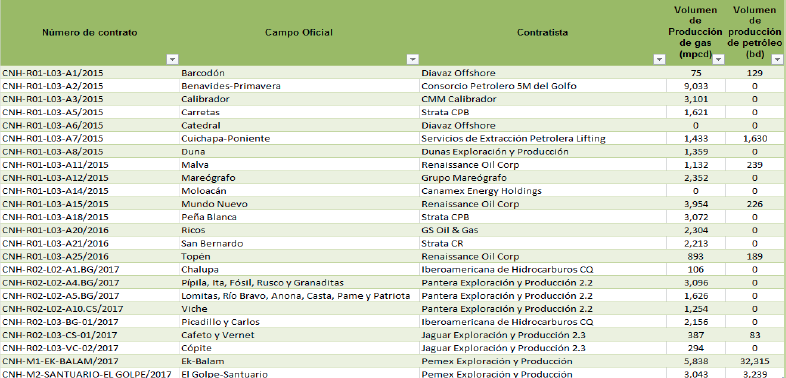This screenshot has height=378, width=786.
Task: Select the Ek-Balam field cell
Action: tap(300, 361)
